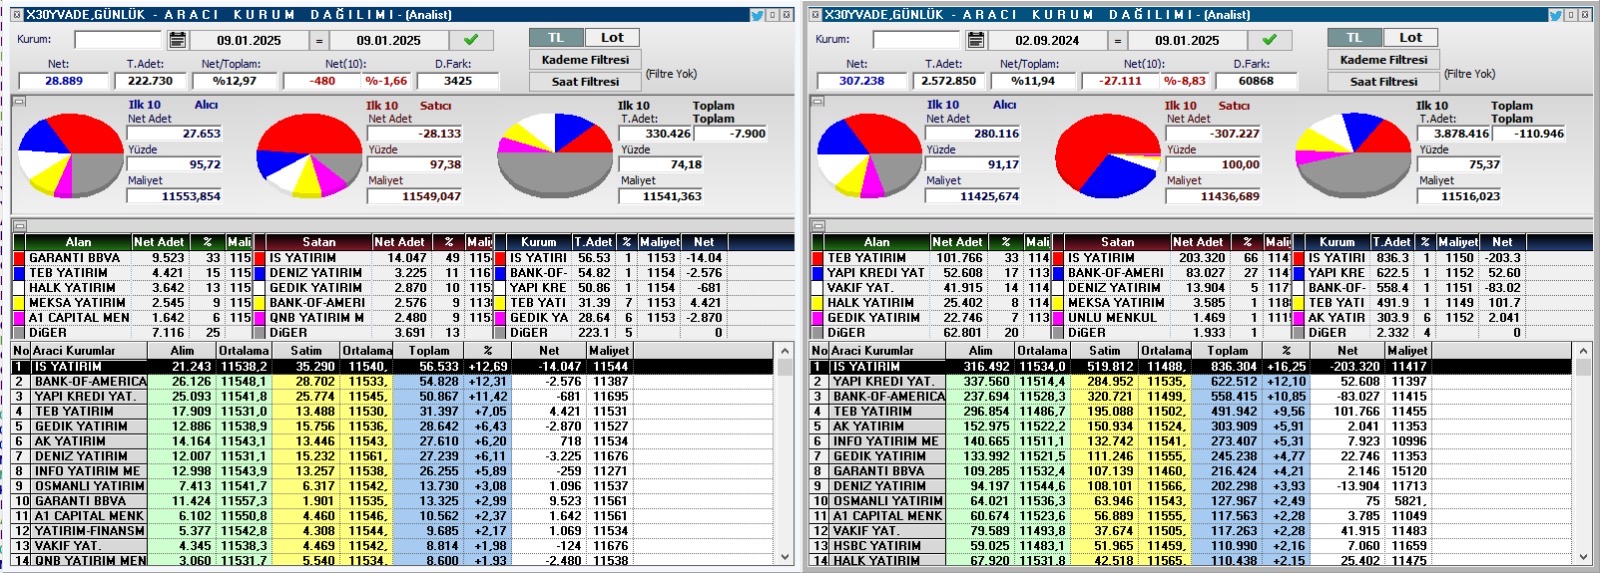This screenshot has width=1600, height=573.
Task: Click start date 09.01.2025 field in left window
Action: (x=249, y=40)
